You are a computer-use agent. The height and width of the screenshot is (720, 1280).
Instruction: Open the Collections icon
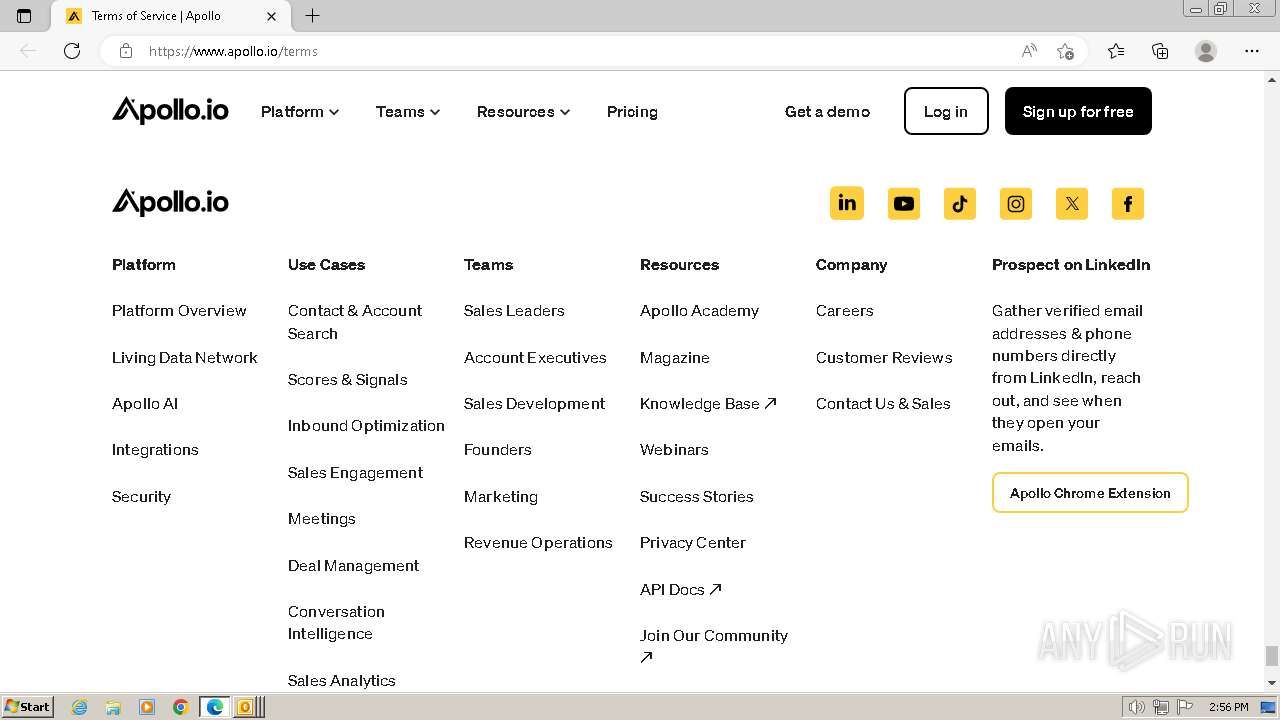(1160, 51)
